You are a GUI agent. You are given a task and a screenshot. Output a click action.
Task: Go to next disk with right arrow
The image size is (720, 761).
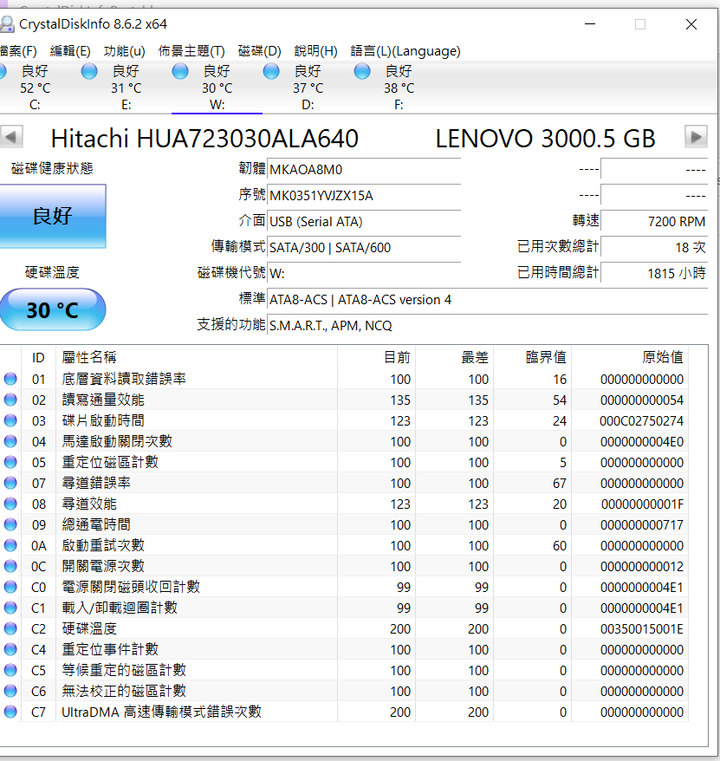pos(696,137)
